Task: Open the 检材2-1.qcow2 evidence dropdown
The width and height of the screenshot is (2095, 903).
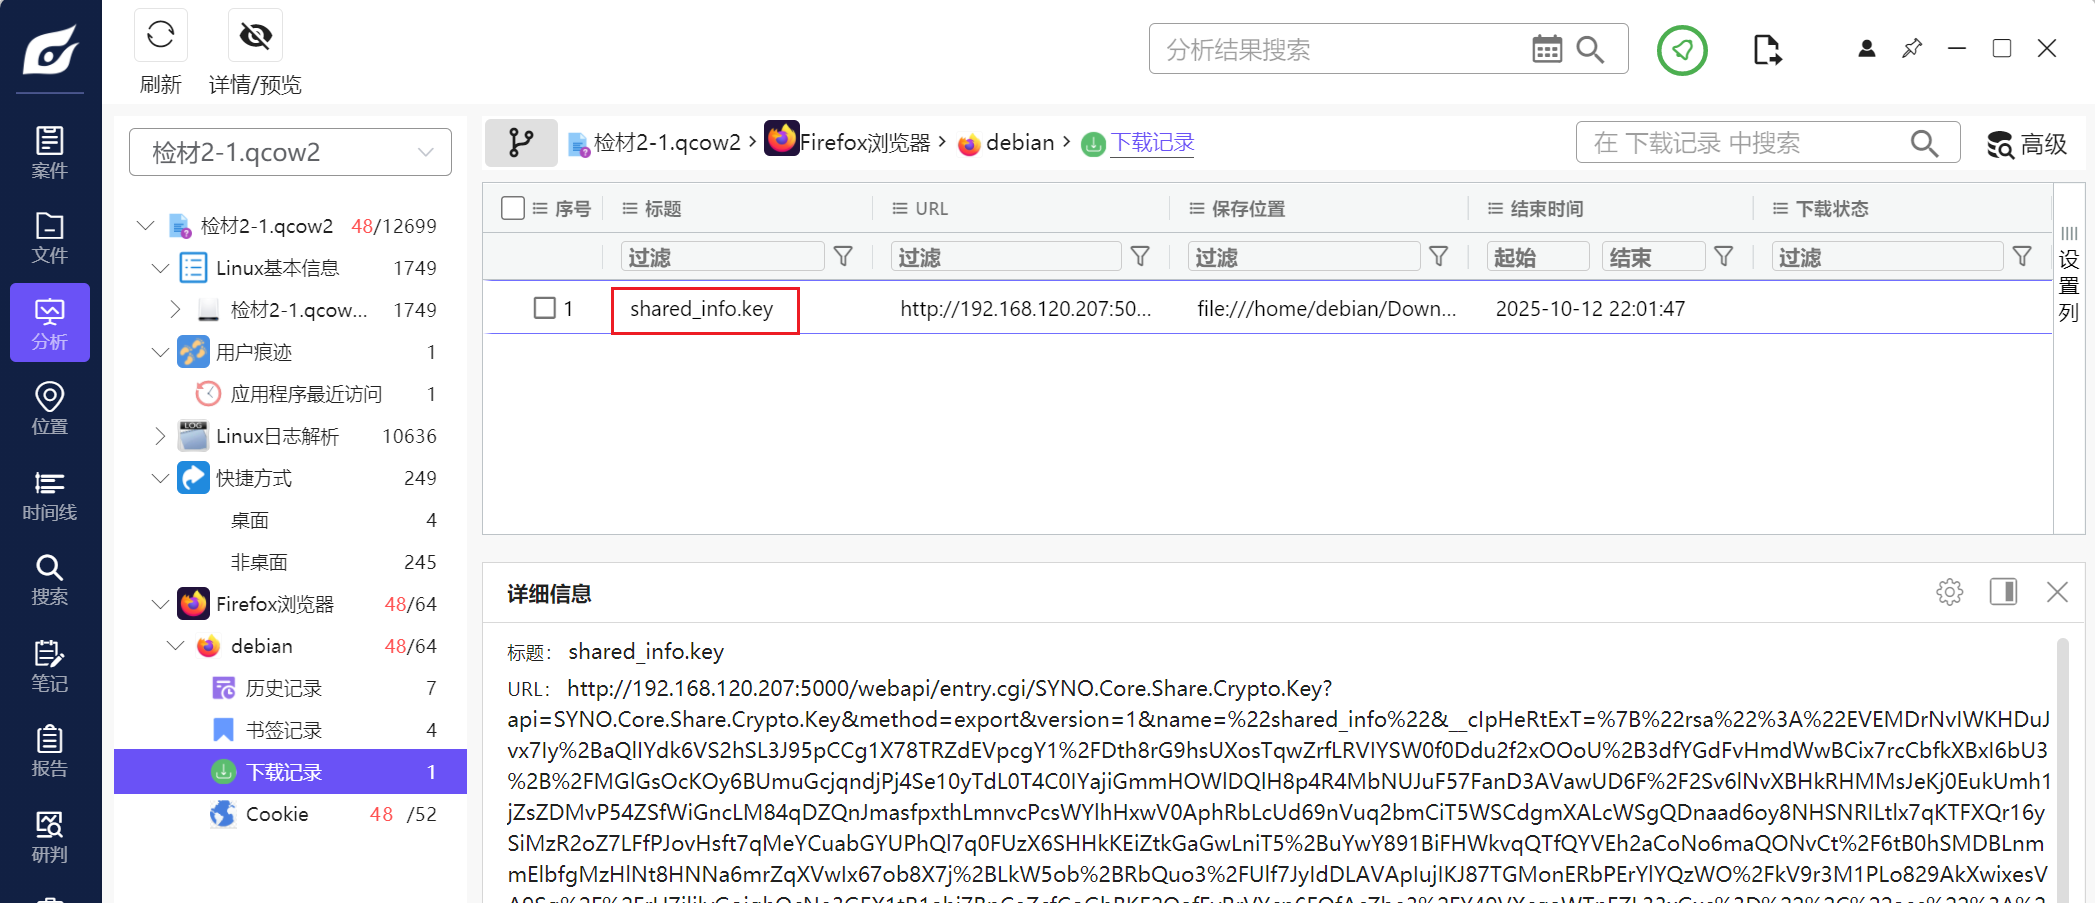Action: coord(290,152)
